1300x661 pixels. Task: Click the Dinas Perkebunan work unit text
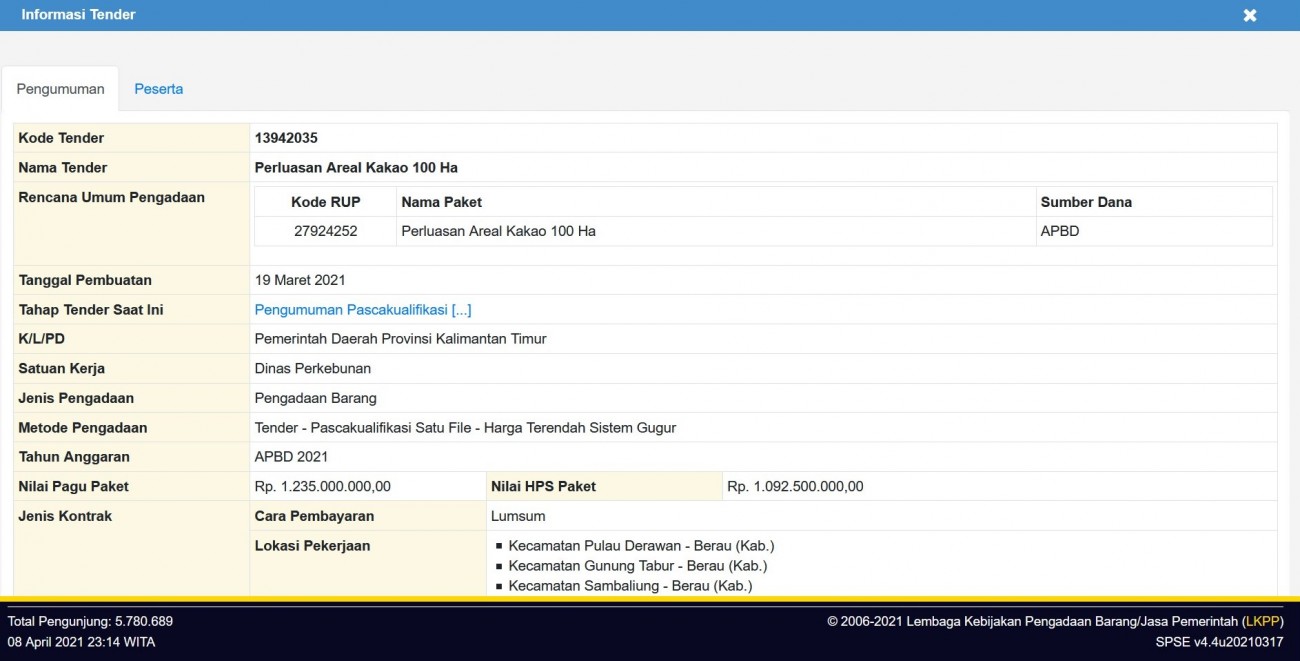[x=312, y=368]
